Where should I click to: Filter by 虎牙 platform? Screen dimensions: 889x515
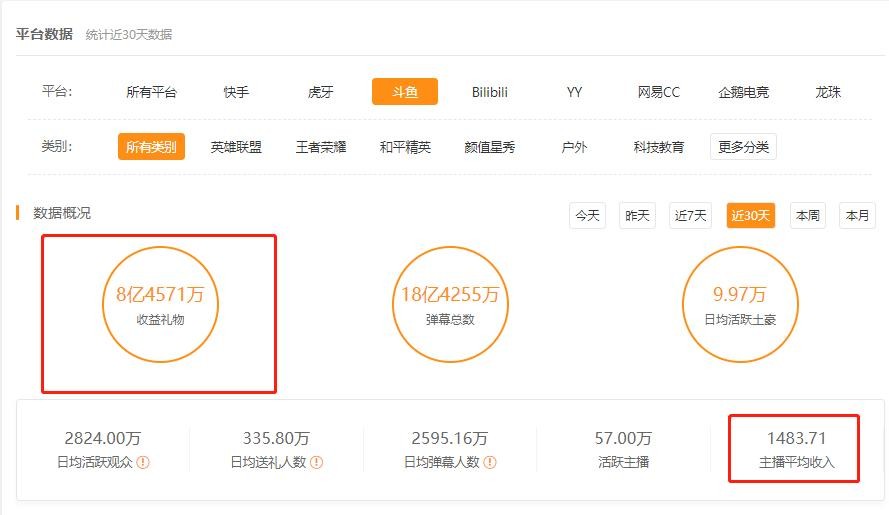coord(321,92)
